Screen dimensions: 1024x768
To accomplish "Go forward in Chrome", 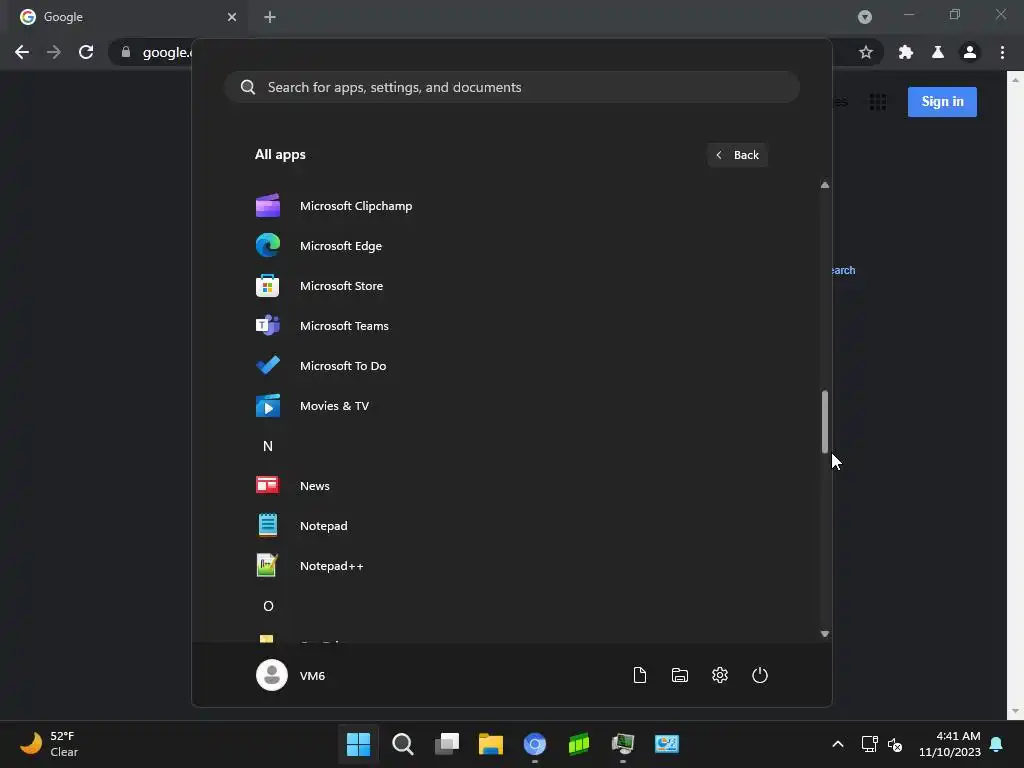I will tap(54, 52).
